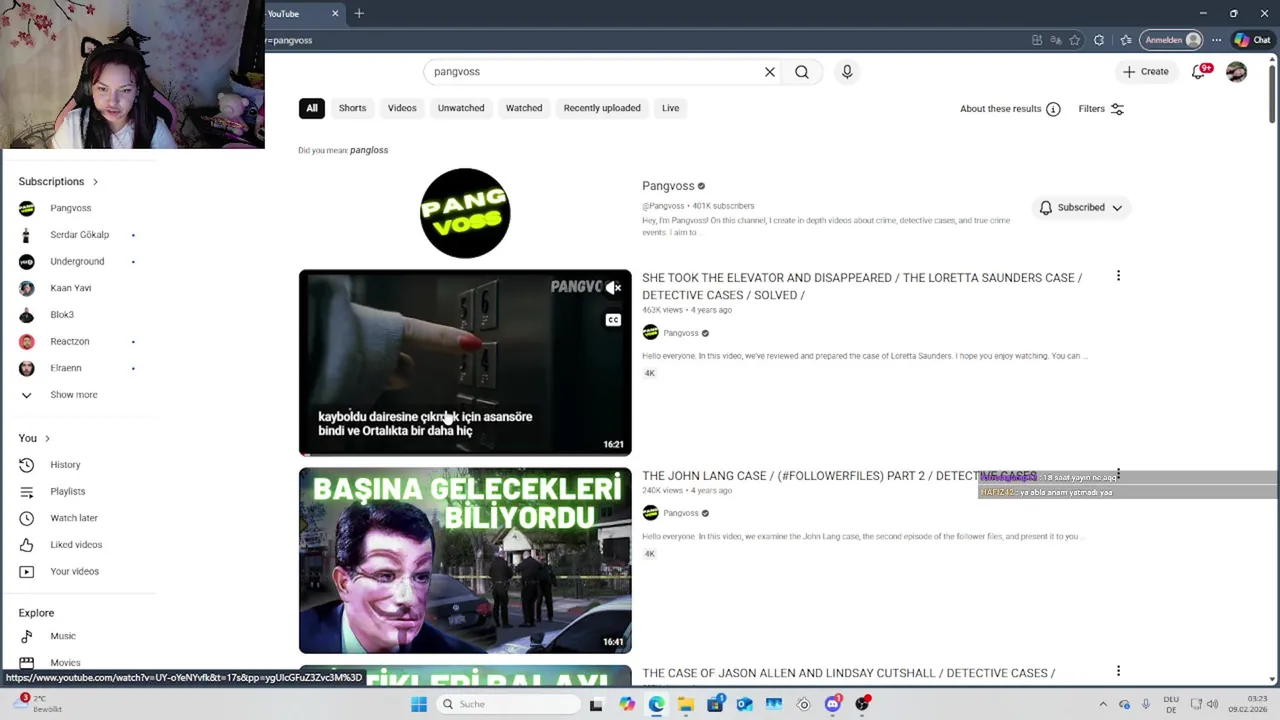1280x720 pixels.
Task: Click the Anmelden sign-in button
Action: pyautogui.click(x=1172, y=40)
